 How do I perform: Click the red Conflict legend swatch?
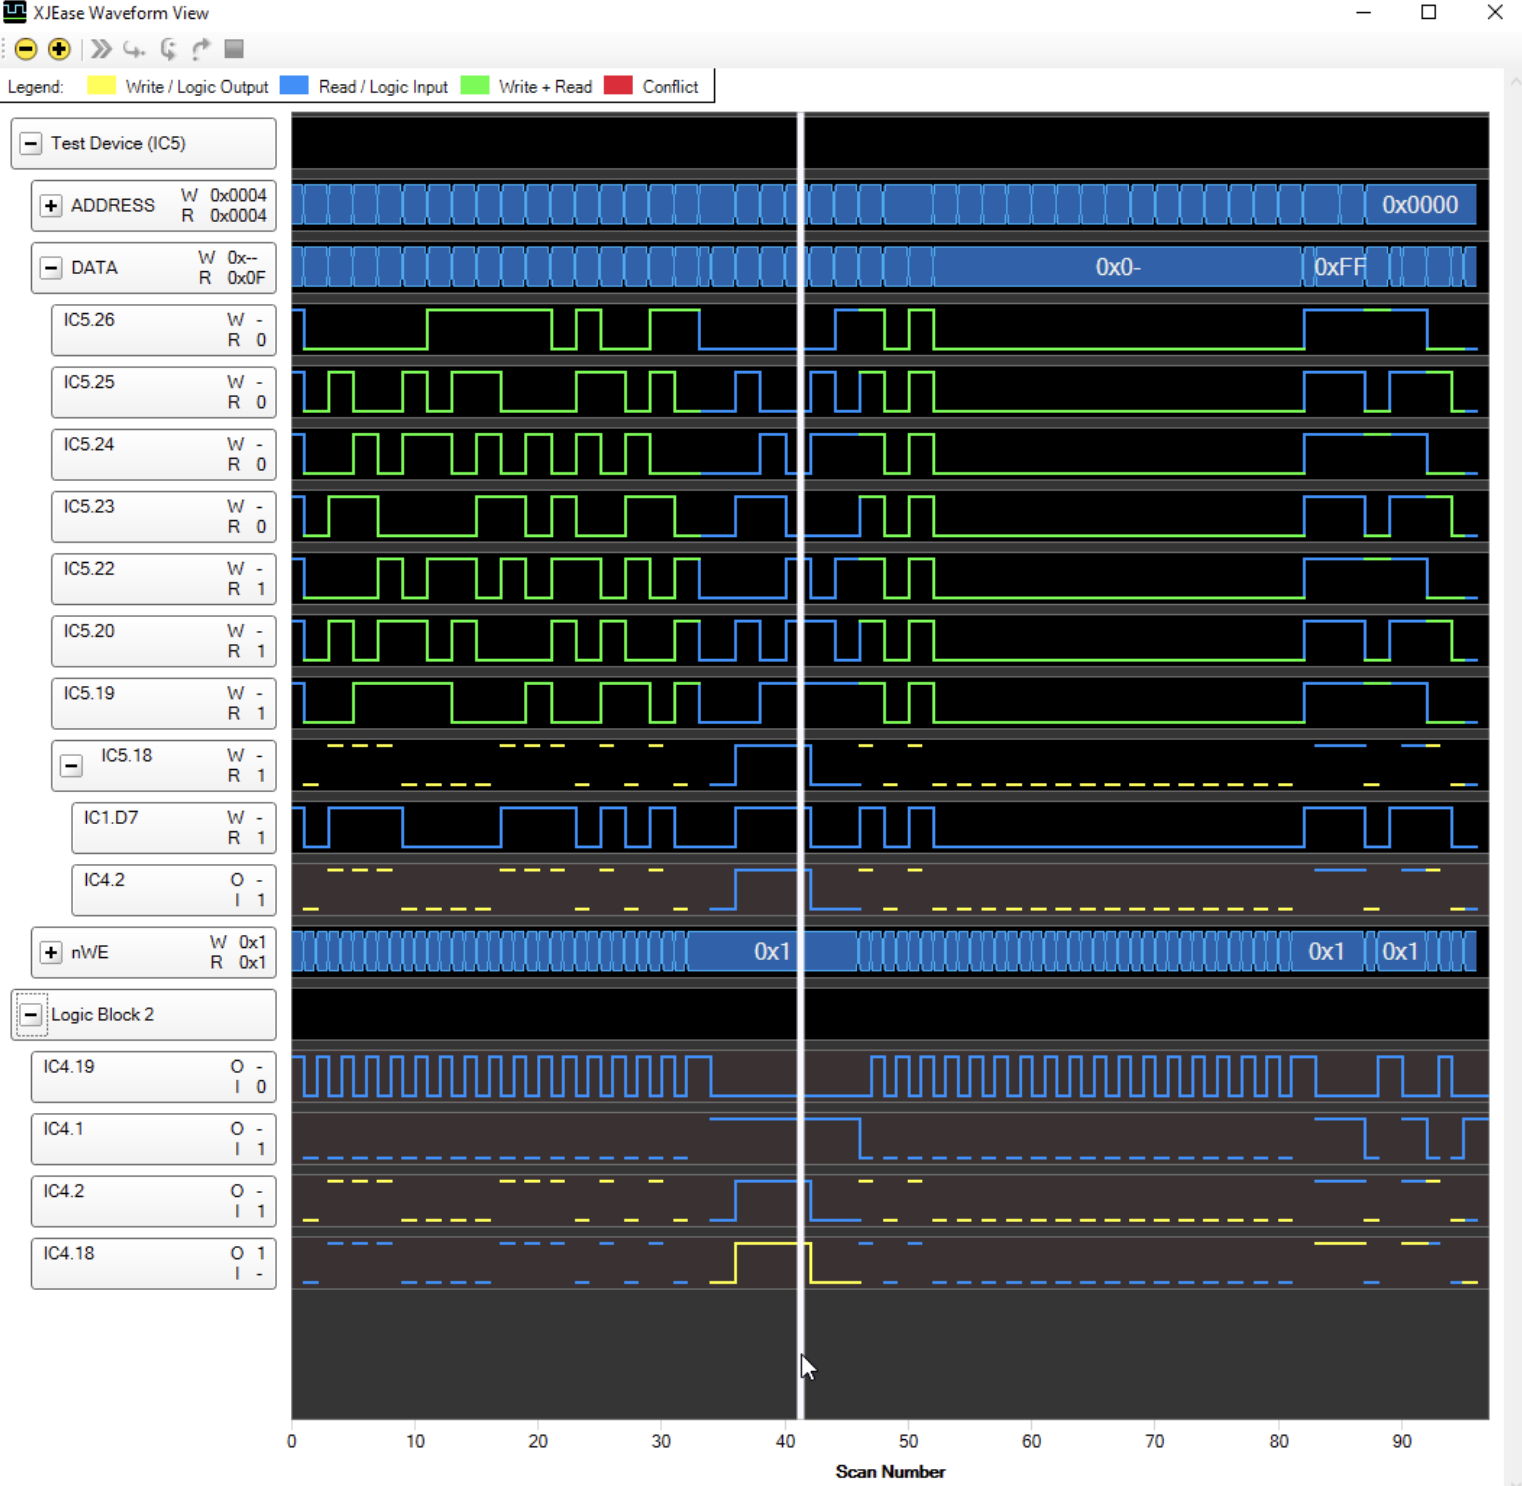pos(618,86)
